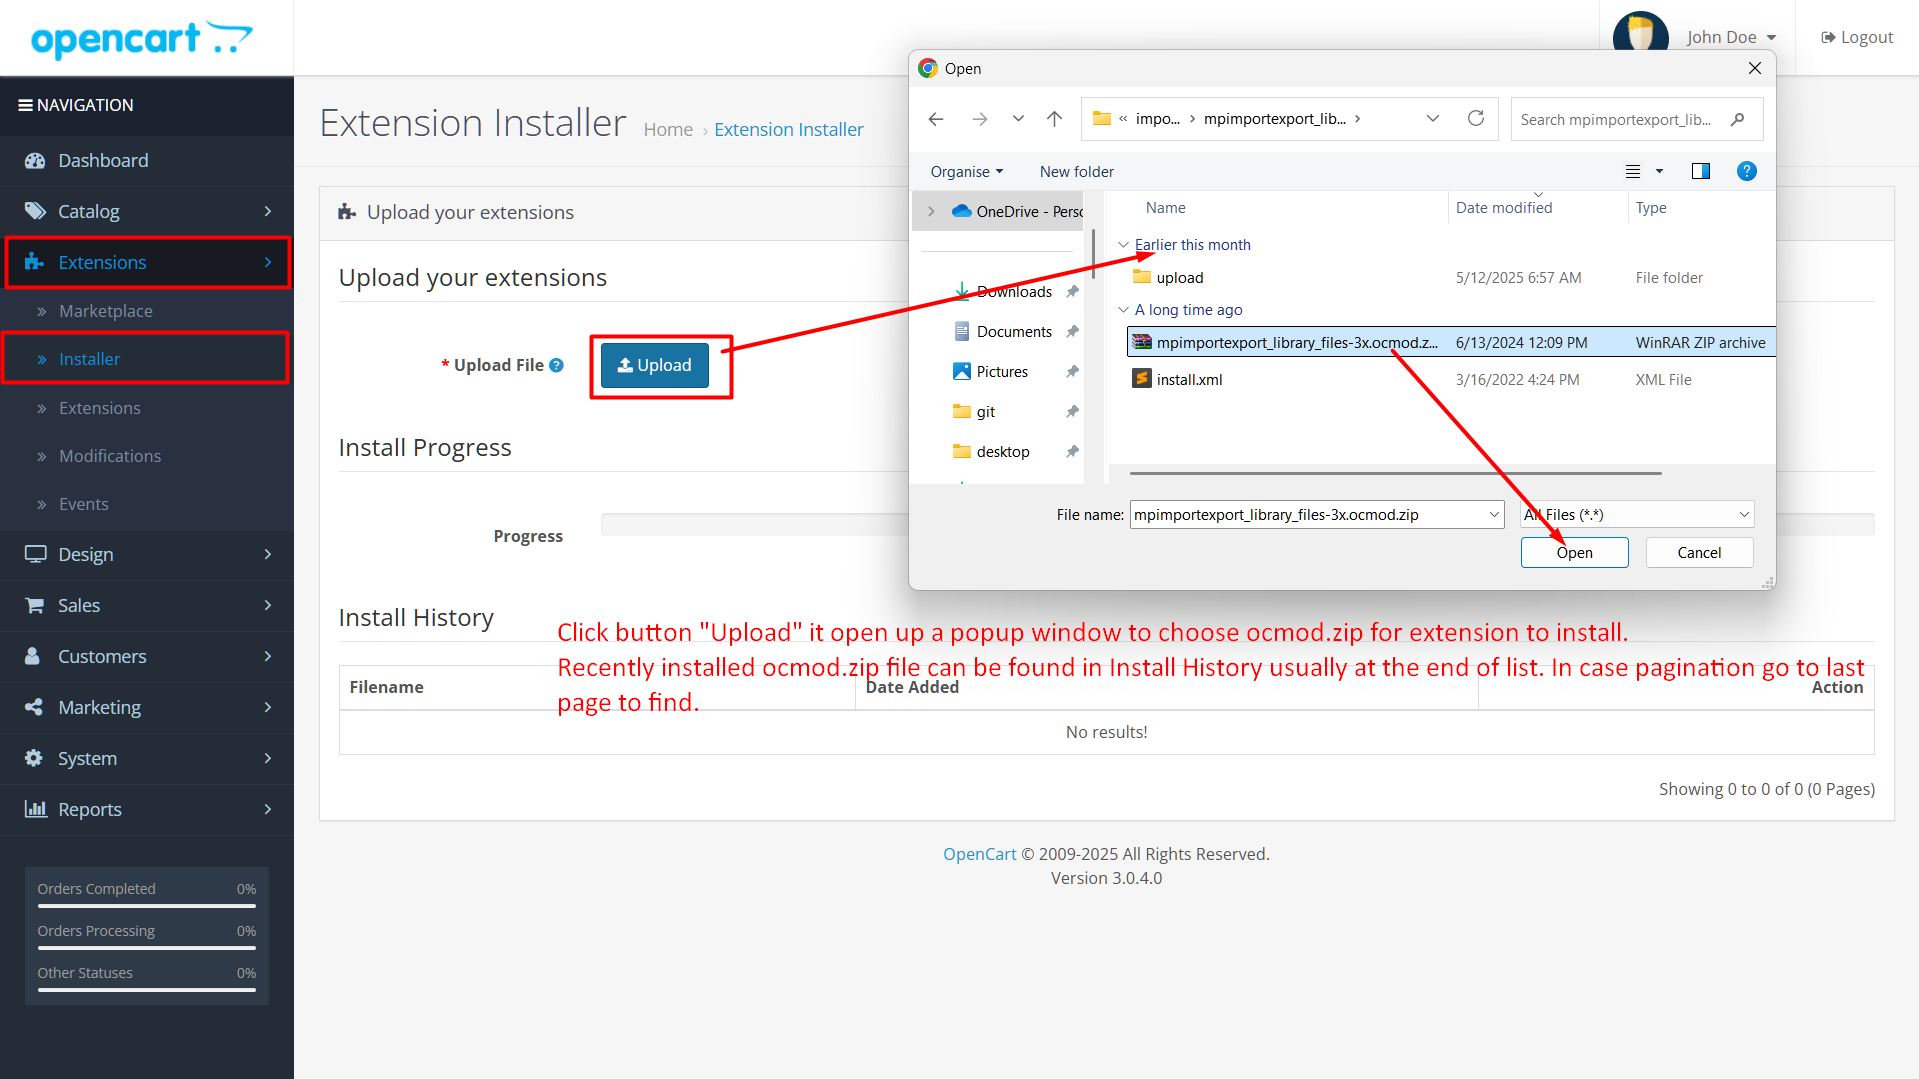Click the Upload button
This screenshot has width=1919, height=1079.
coord(655,365)
